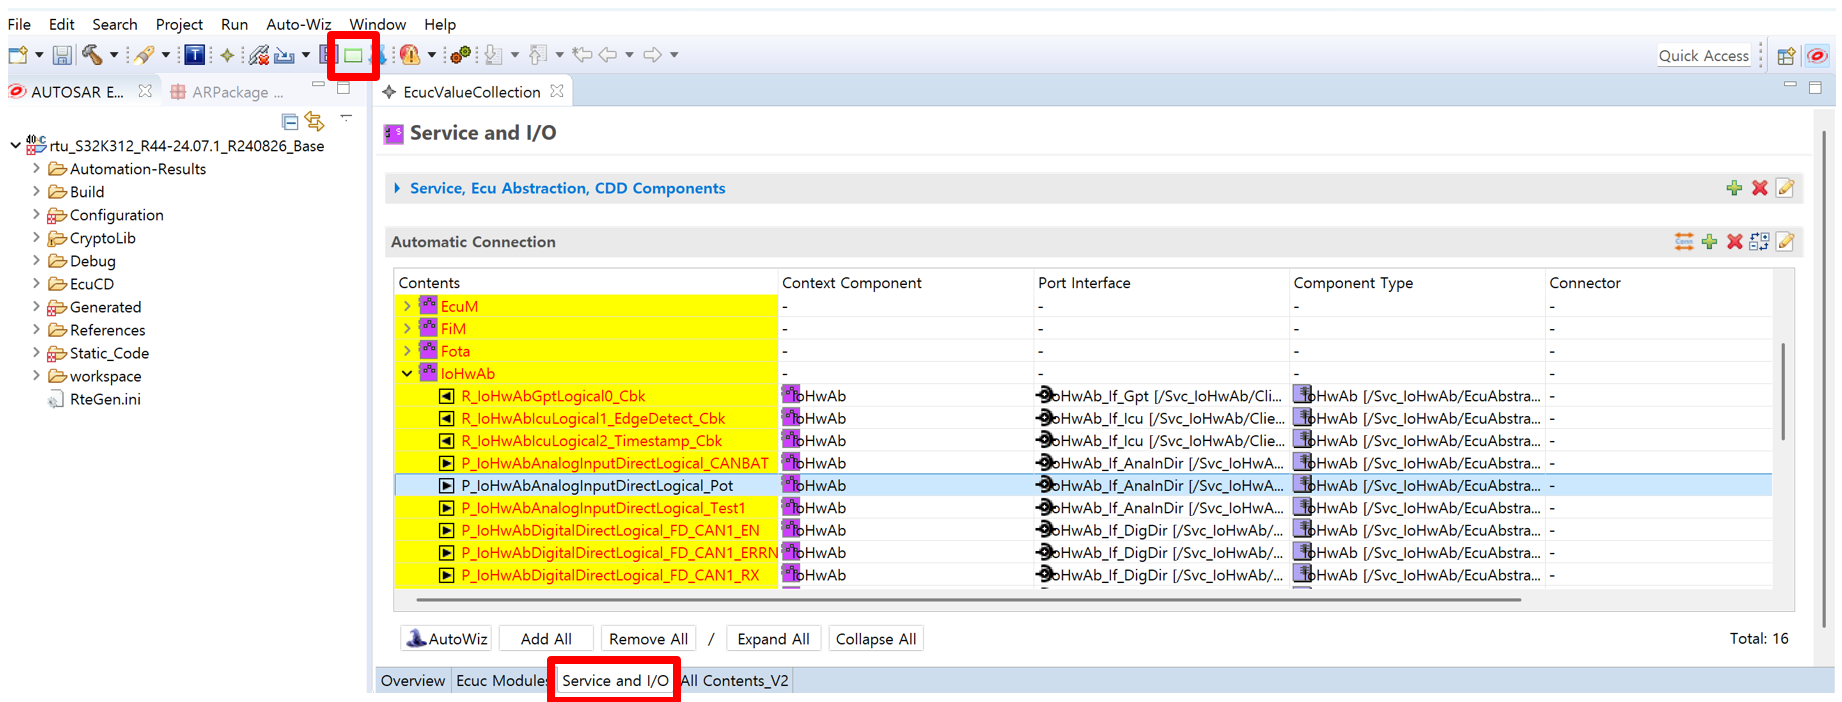
Task: Delete component with red X in Service section
Action: 1760,188
